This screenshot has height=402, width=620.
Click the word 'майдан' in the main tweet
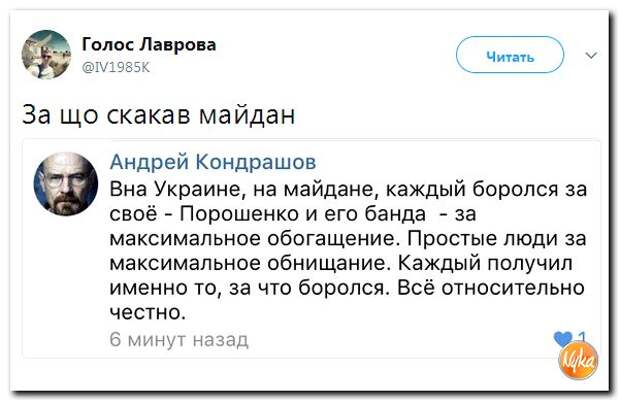pos(247,115)
